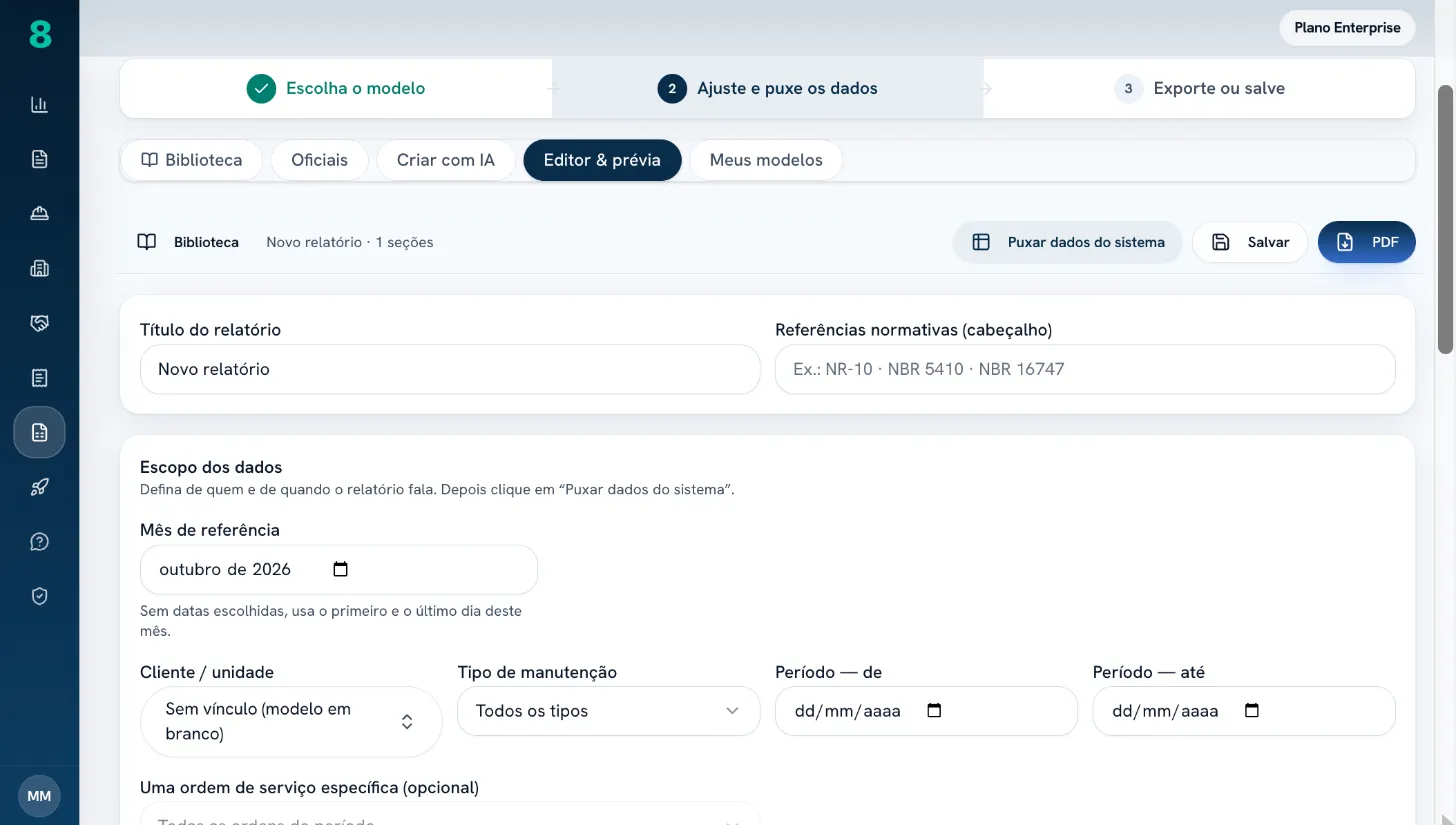Image resolution: width=1456 pixels, height=825 pixels.
Task: Open the document page icon in sidebar
Action: click(x=39, y=159)
